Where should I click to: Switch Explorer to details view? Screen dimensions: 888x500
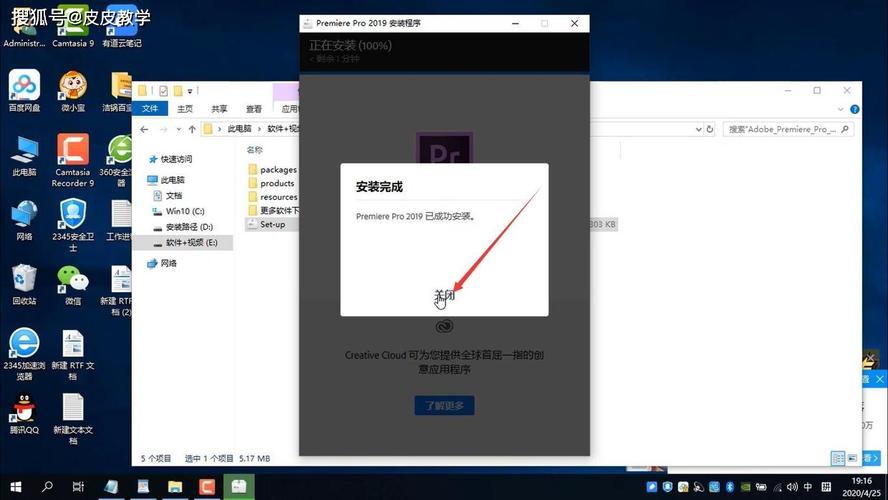pyautogui.click(x=838, y=458)
